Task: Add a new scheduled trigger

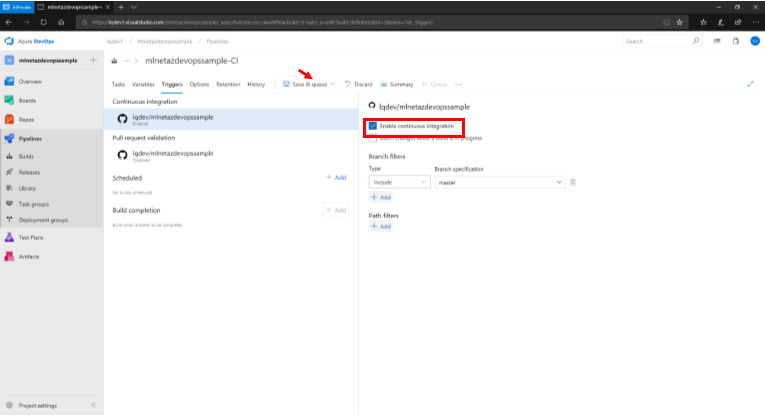Action: (x=336, y=177)
